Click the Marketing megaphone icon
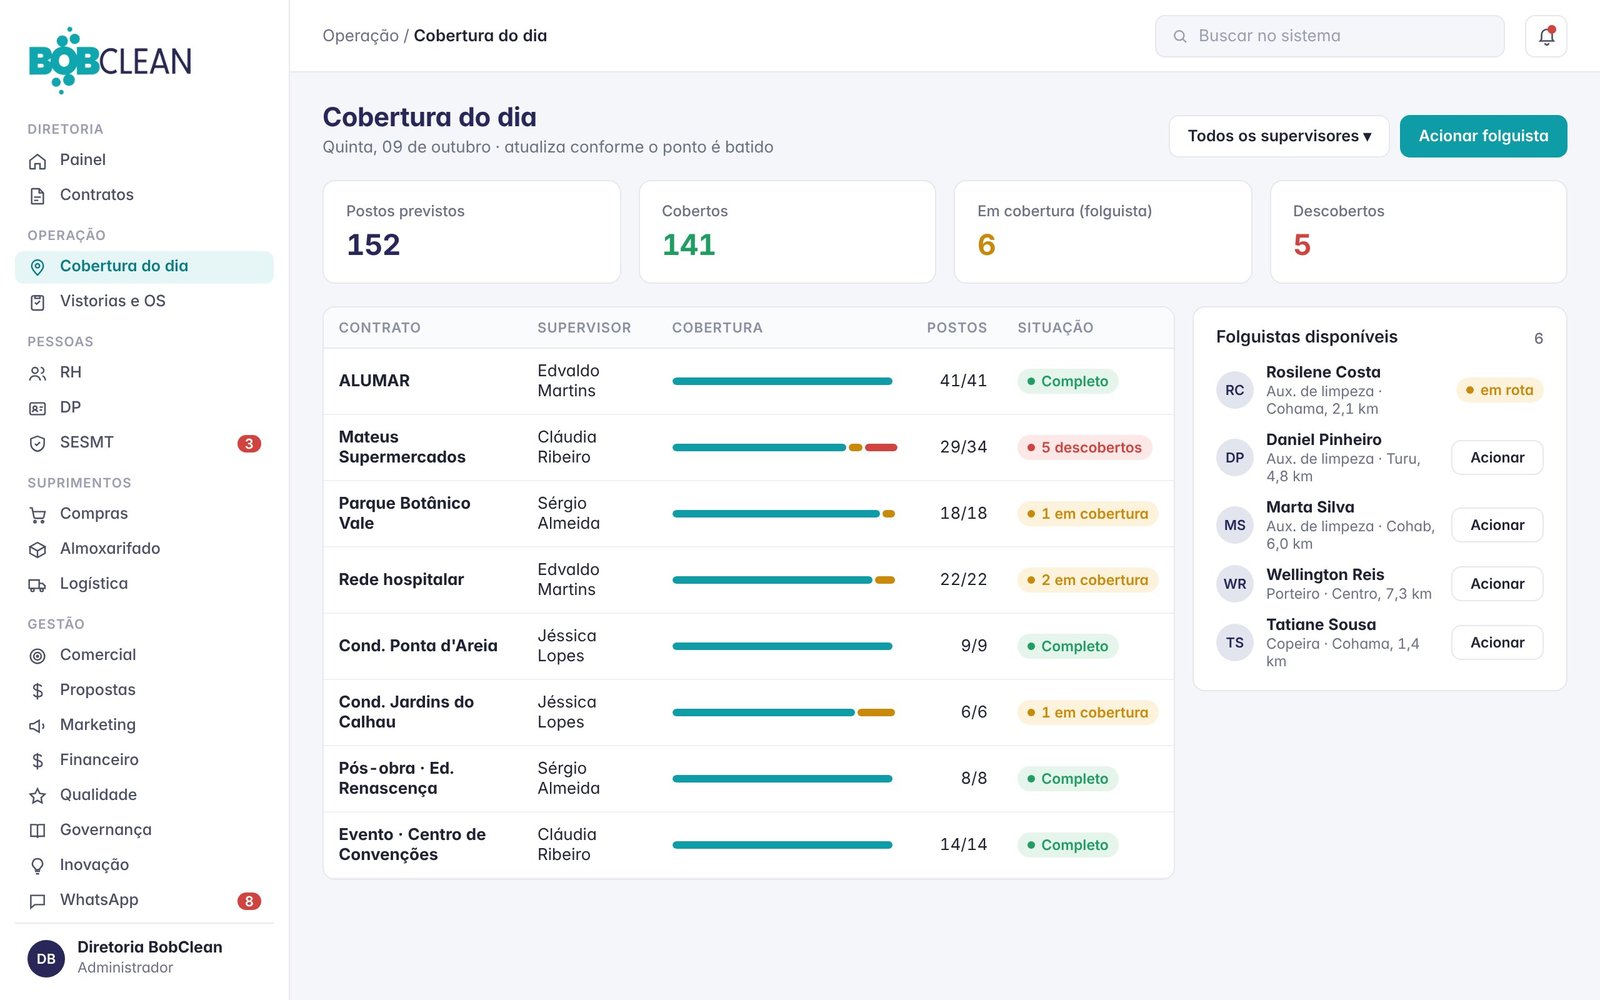The height and width of the screenshot is (1000, 1600). point(38,725)
